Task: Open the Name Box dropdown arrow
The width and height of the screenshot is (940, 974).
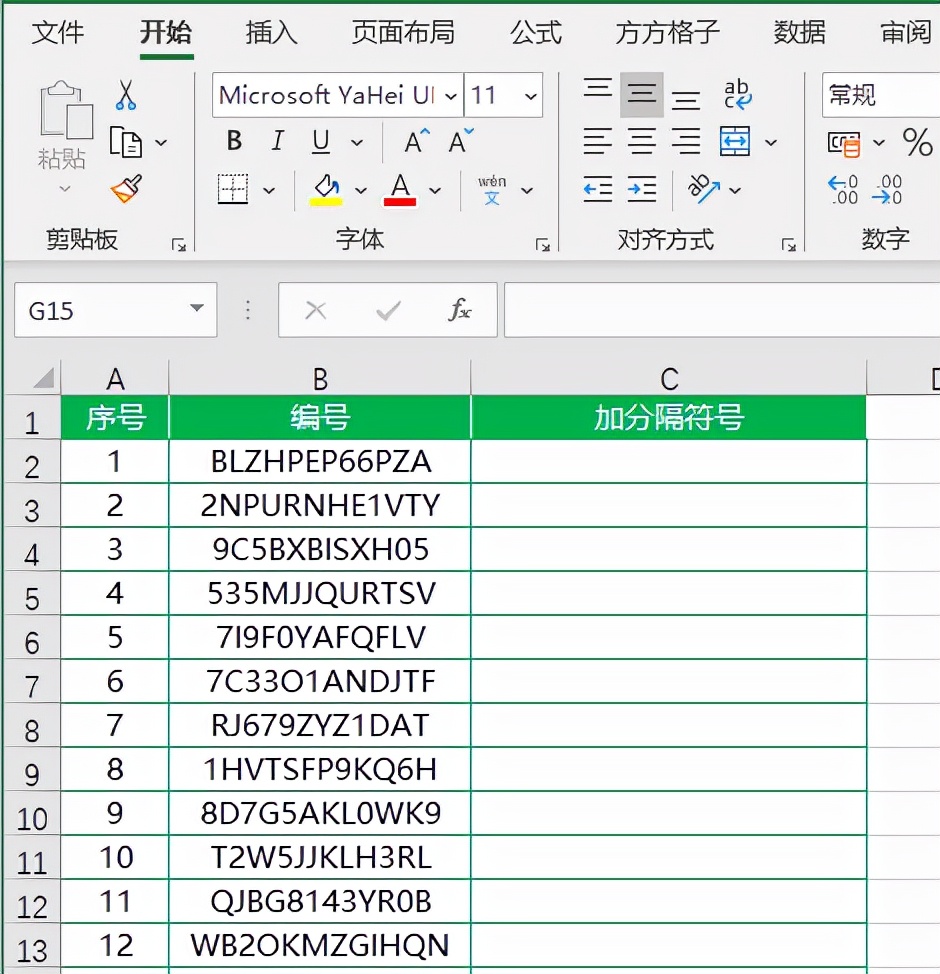Action: coord(197,308)
